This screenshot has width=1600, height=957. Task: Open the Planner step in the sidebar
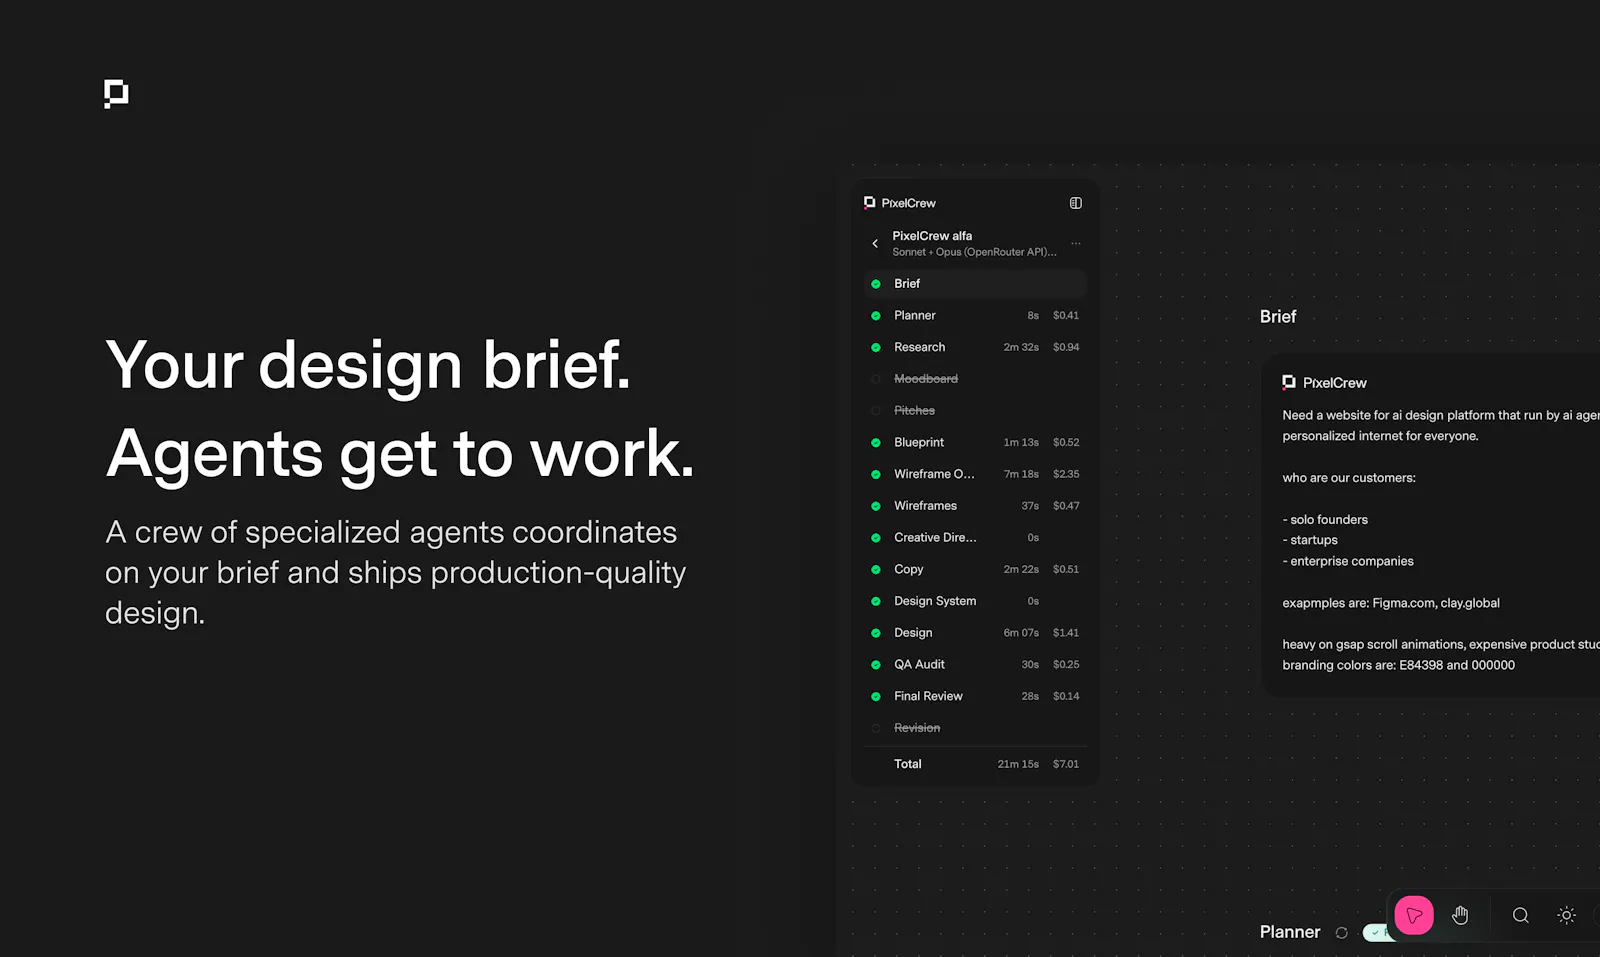coord(975,316)
